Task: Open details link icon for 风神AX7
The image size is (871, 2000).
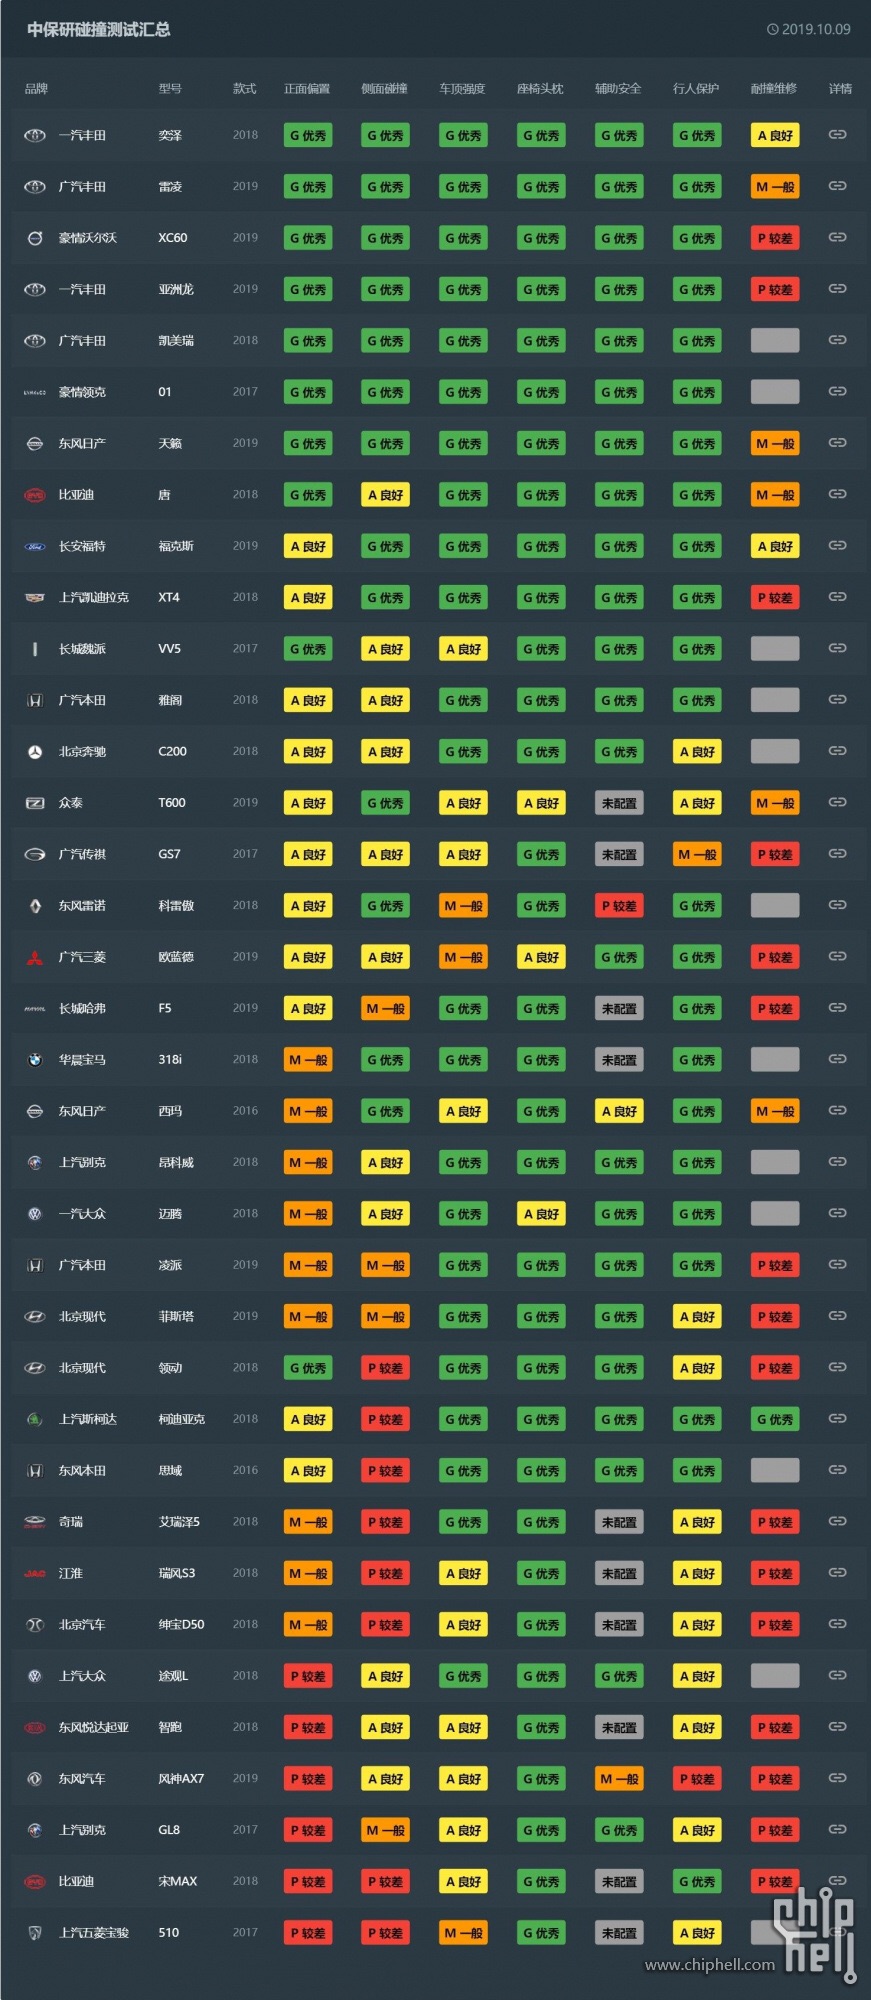Action: pos(838,1778)
